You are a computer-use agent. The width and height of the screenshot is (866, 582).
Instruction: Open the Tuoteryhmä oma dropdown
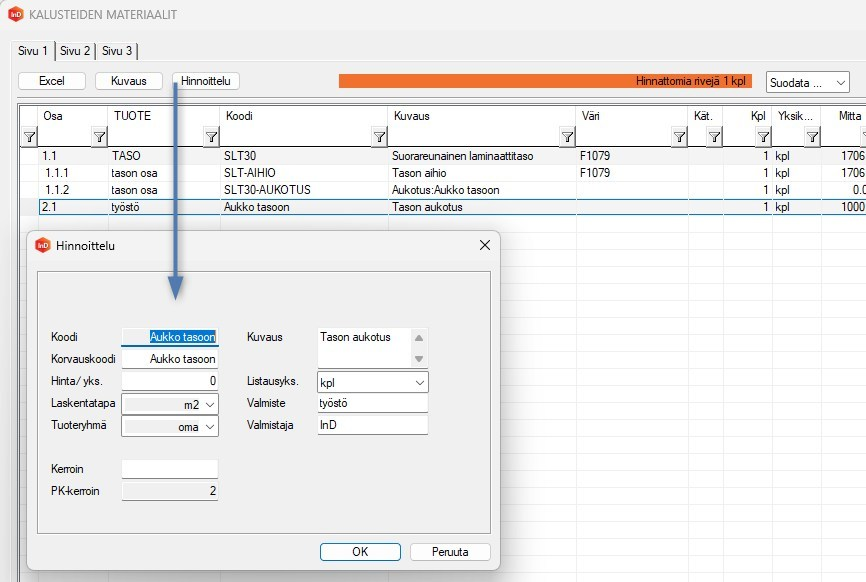click(210, 427)
